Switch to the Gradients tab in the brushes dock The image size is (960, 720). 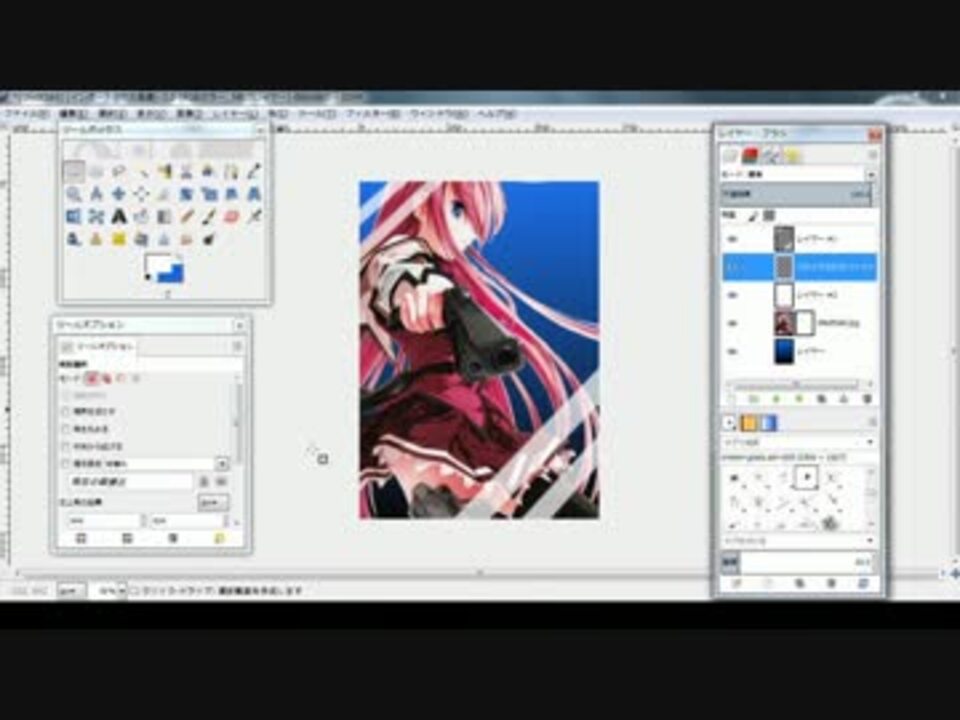[770, 423]
